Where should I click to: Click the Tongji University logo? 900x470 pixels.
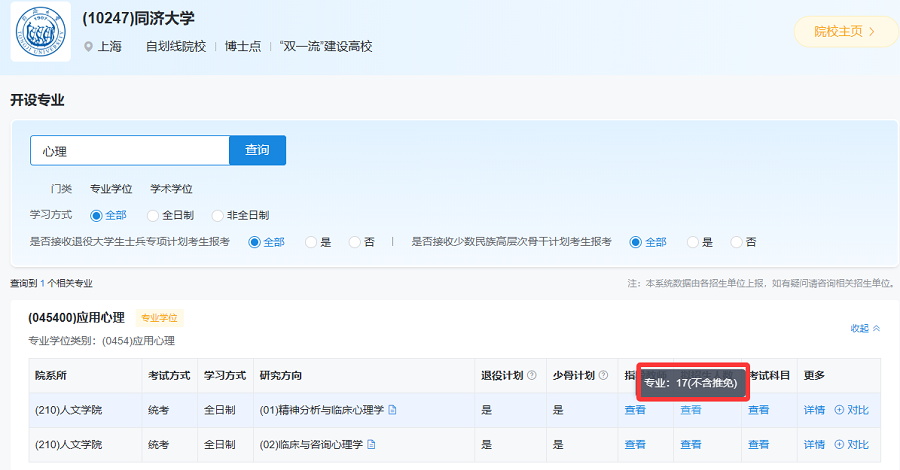pyautogui.click(x=41, y=33)
